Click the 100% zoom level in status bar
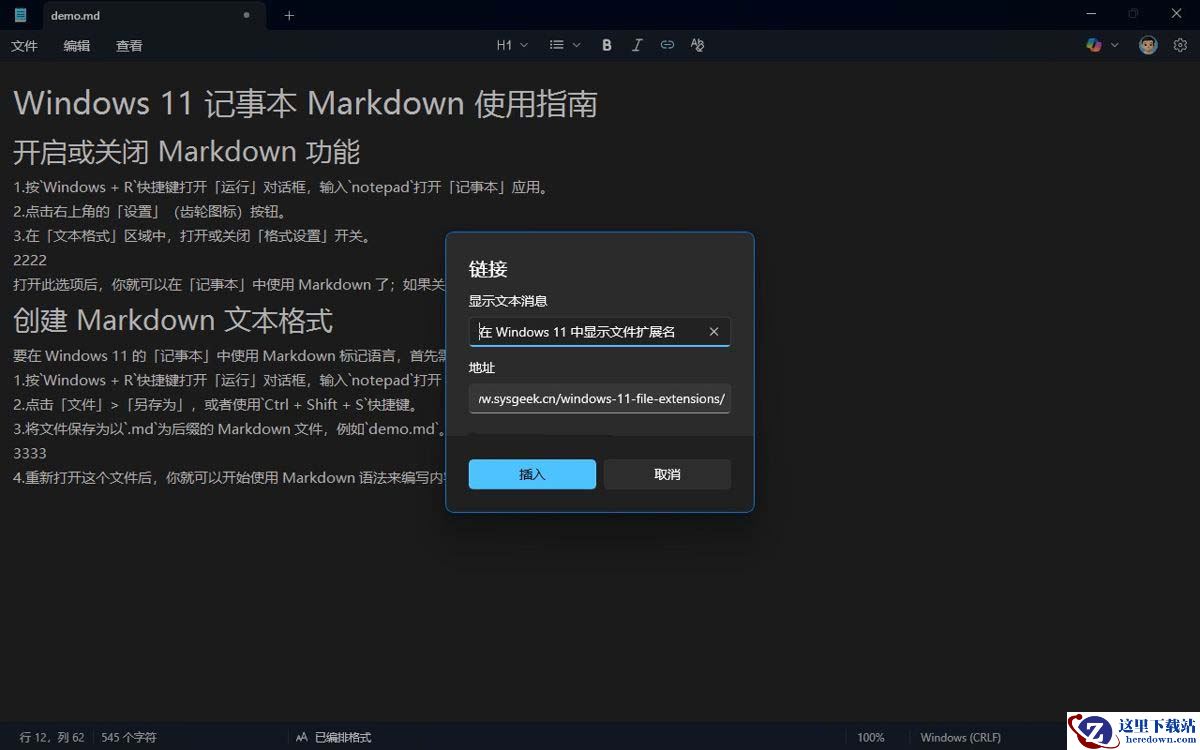The width and height of the screenshot is (1200, 750). (x=871, y=737)
